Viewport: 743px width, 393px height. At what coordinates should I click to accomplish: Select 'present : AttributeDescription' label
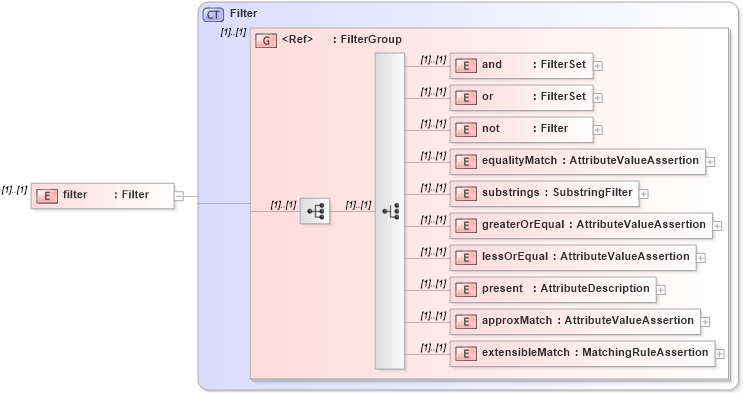pos(566,288)
